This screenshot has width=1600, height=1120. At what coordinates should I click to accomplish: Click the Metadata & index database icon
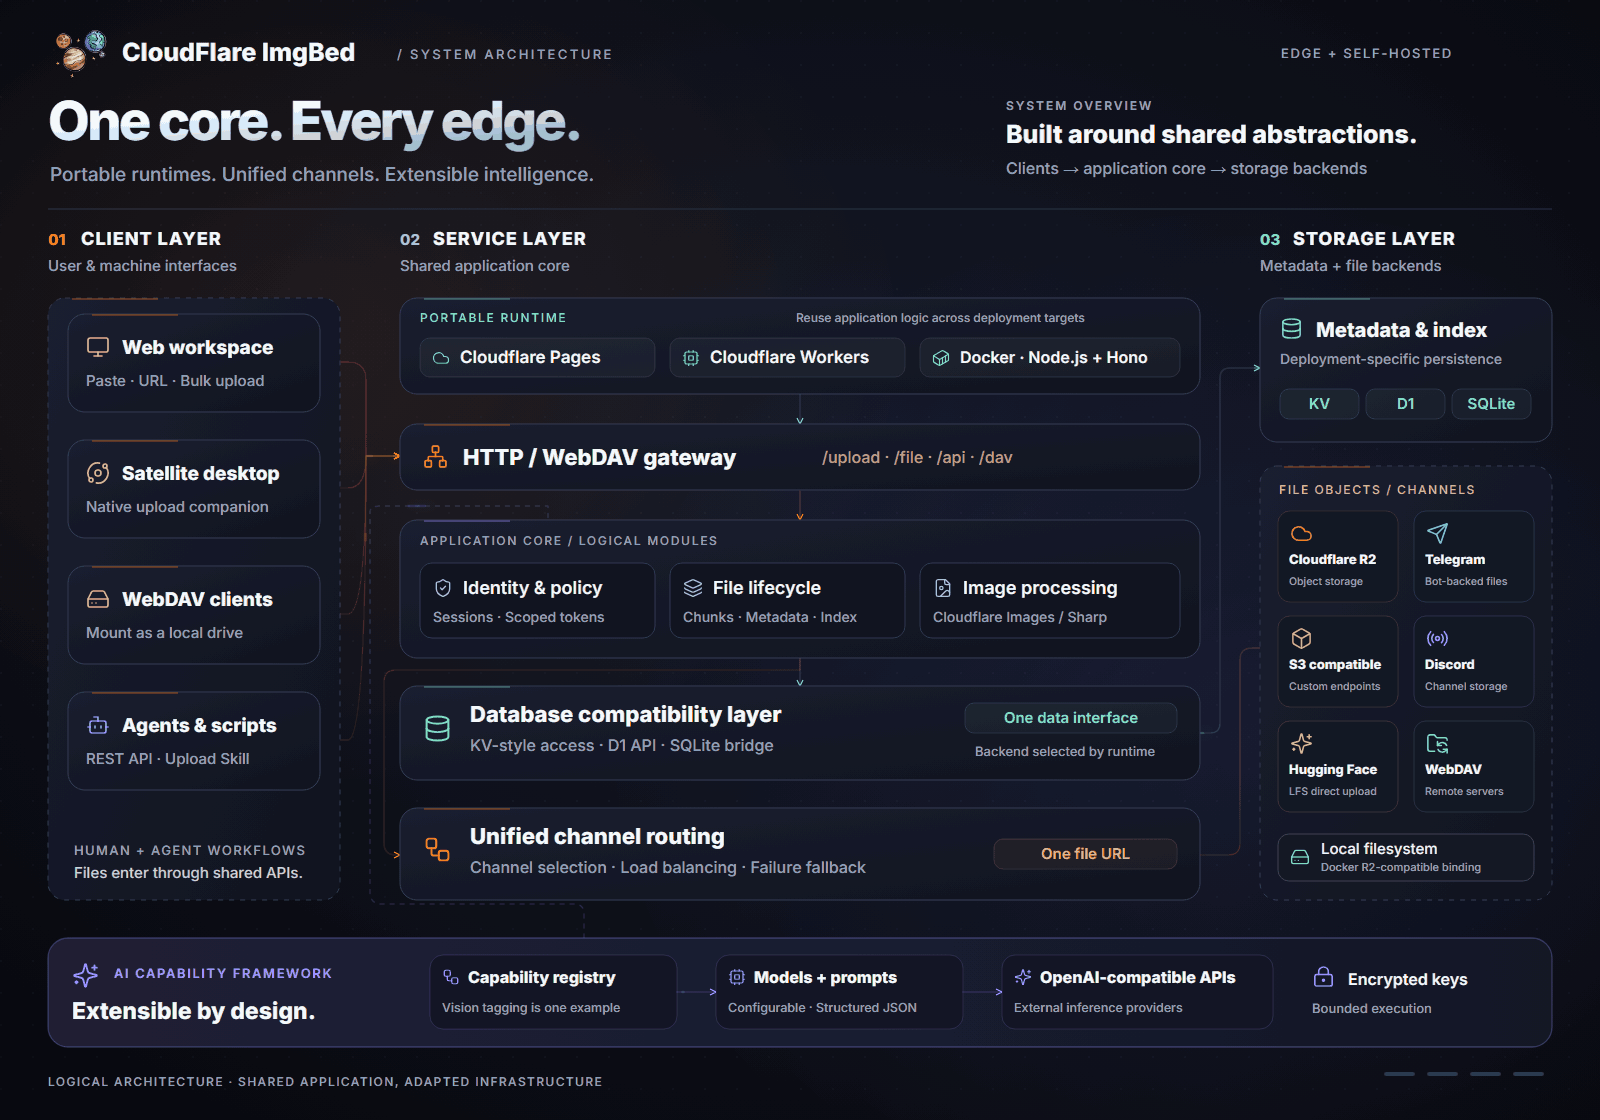point(1292,329)
